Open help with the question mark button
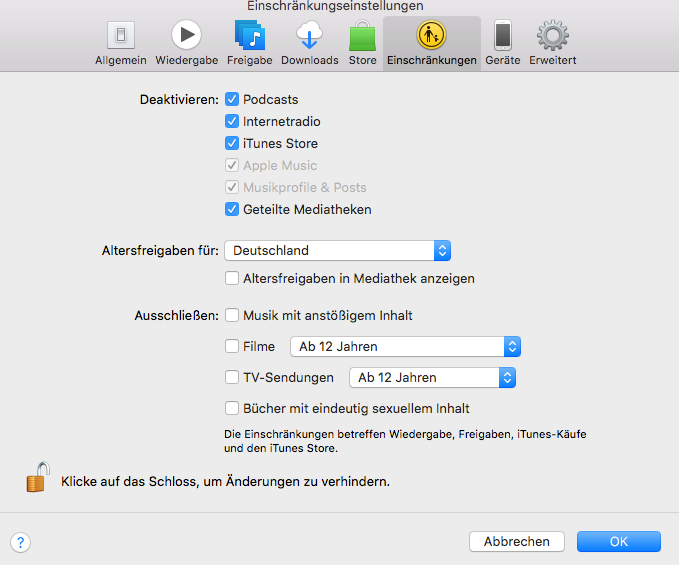The height and width of the screenshot is (565, 679). 20,542
